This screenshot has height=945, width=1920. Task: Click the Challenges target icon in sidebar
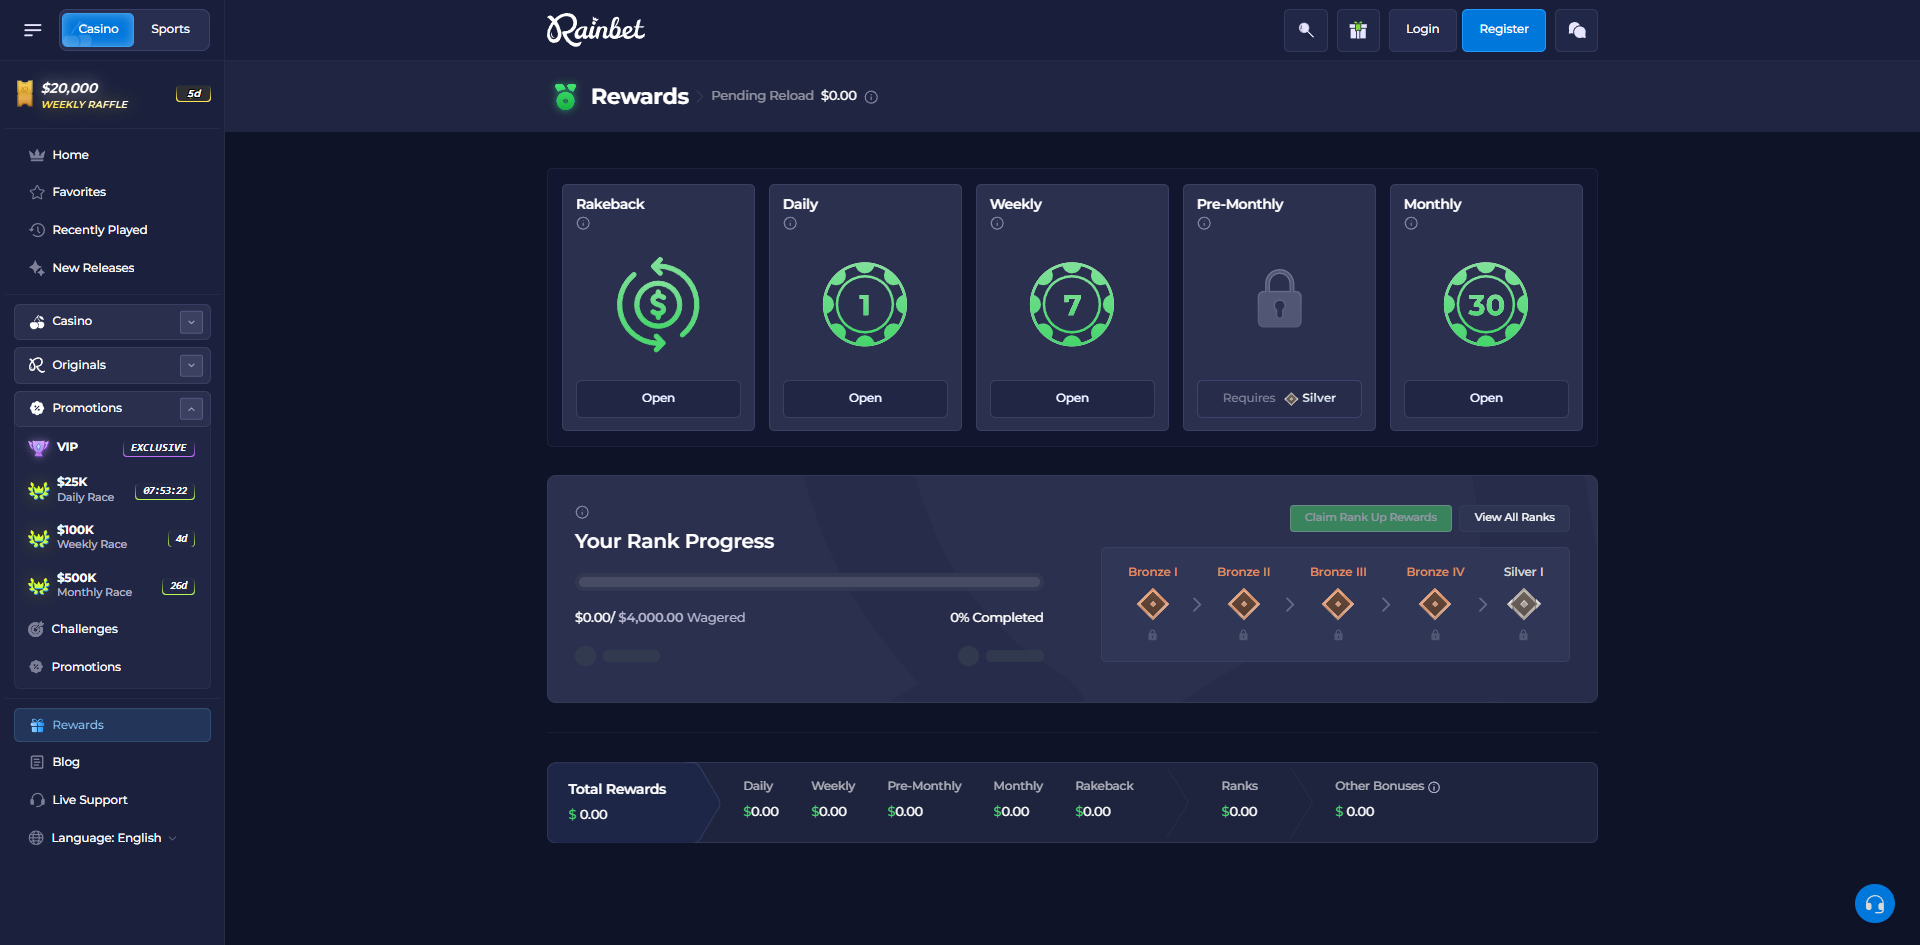point(36,628)
